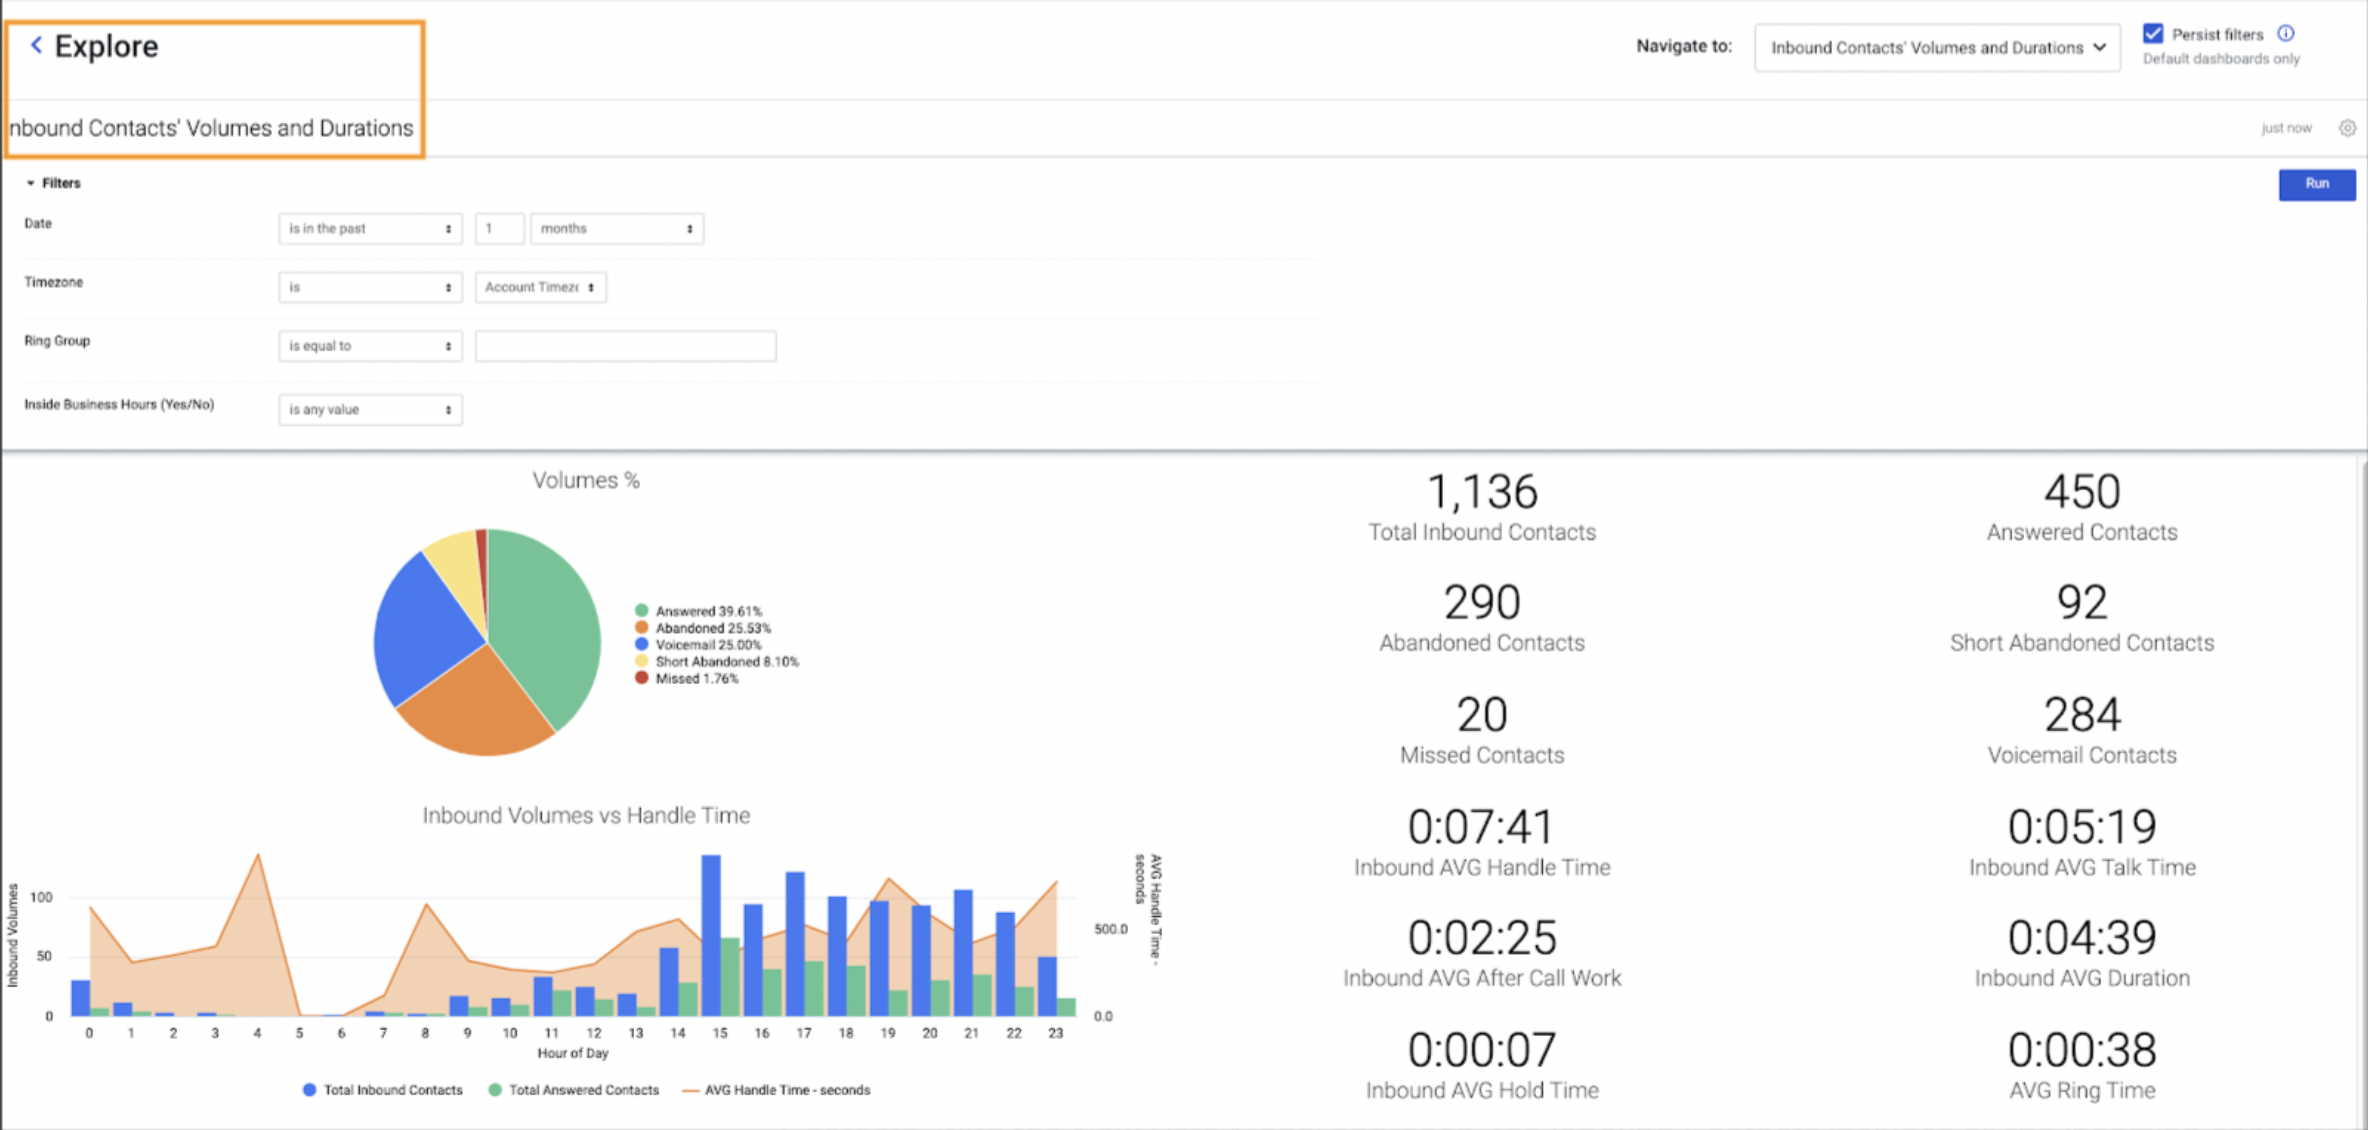Click the Answered legend marker on pie chart
Image resolution: width=2368 pixels, height=1130 pixels.
point(641,610)
